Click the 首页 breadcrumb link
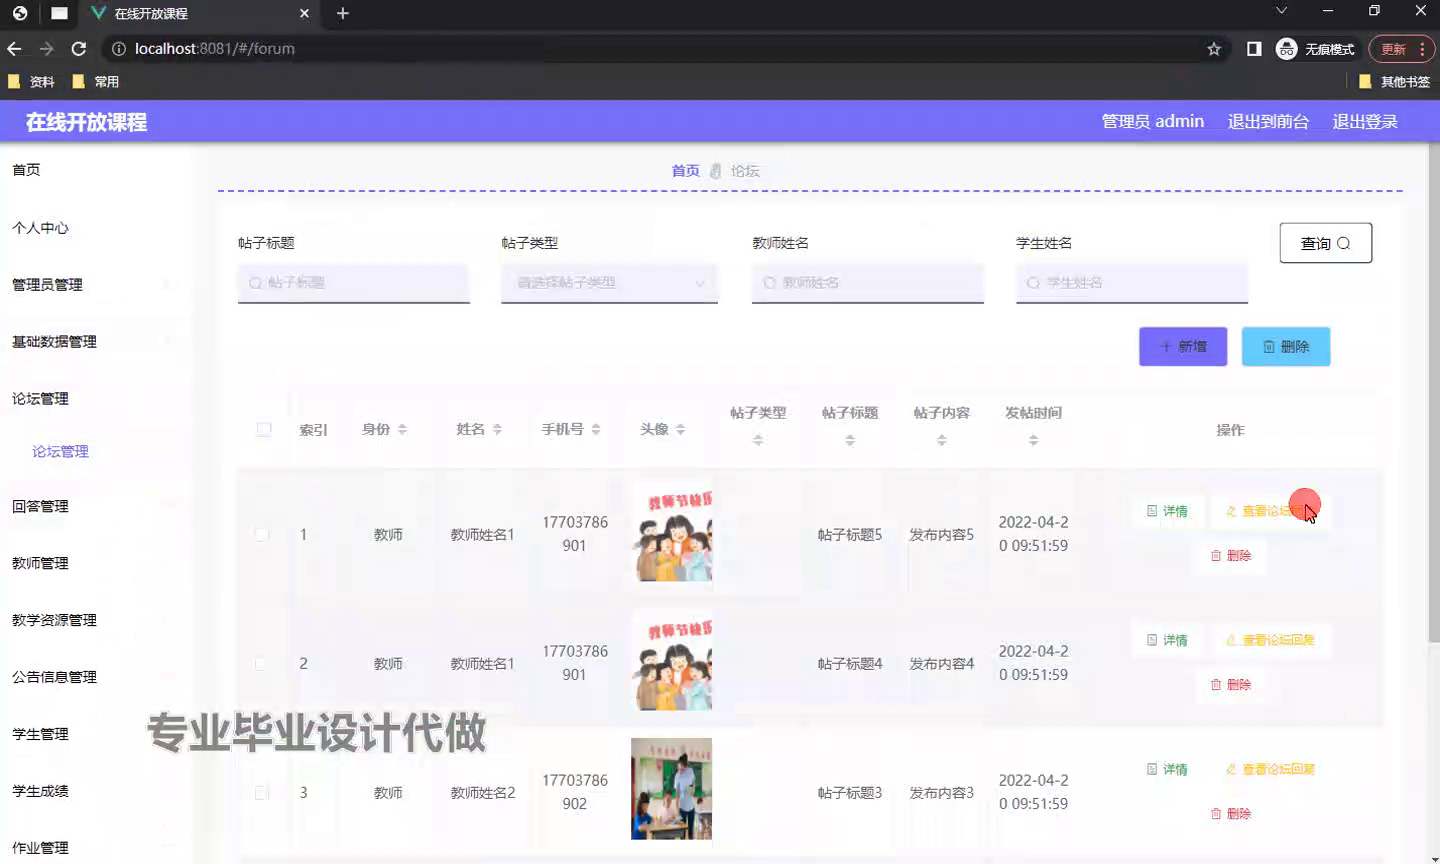Screen dimensions: 1440x864 pos(685,171)
